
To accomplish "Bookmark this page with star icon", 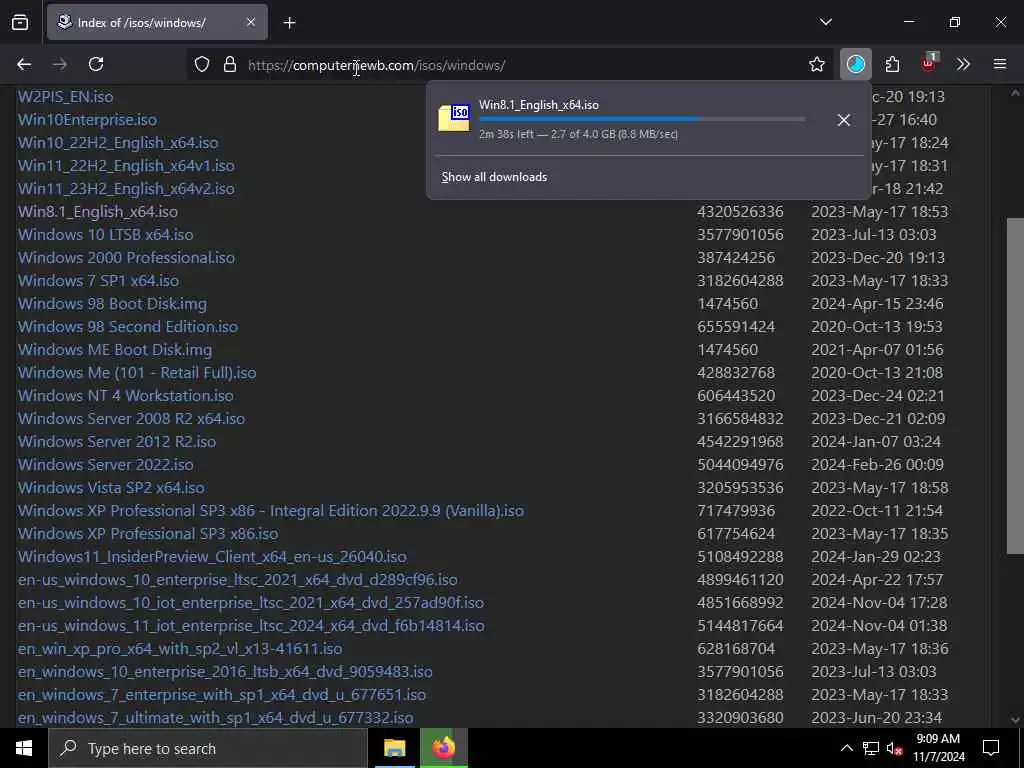I will (816, 64).
